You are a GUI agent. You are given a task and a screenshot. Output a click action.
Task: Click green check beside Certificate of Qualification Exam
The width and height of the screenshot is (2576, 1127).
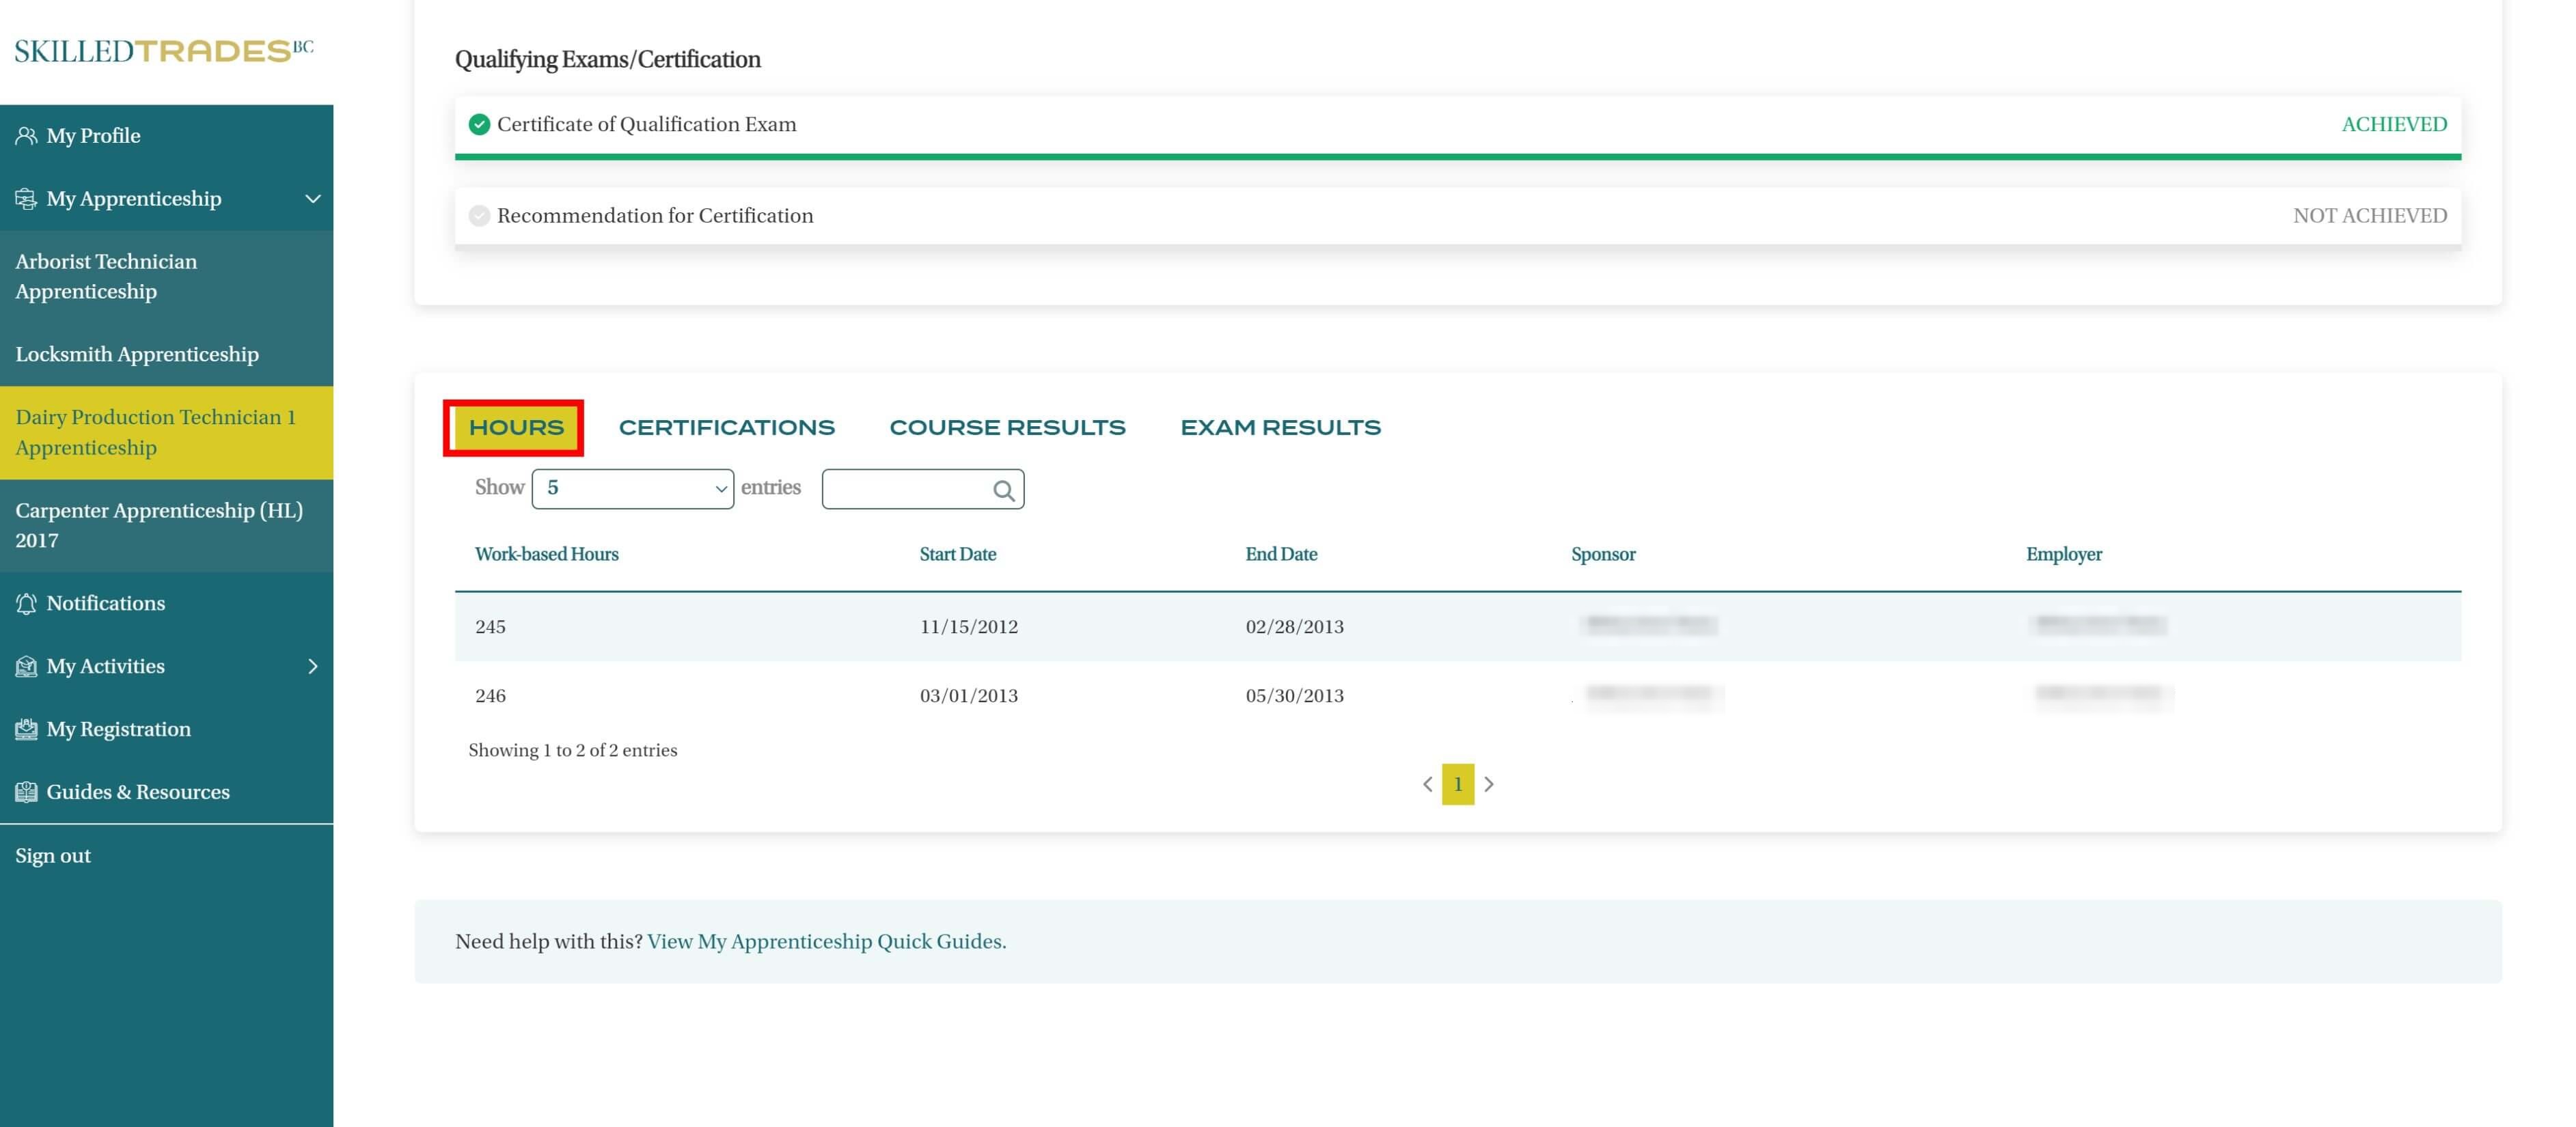click(x=479, y=125)
